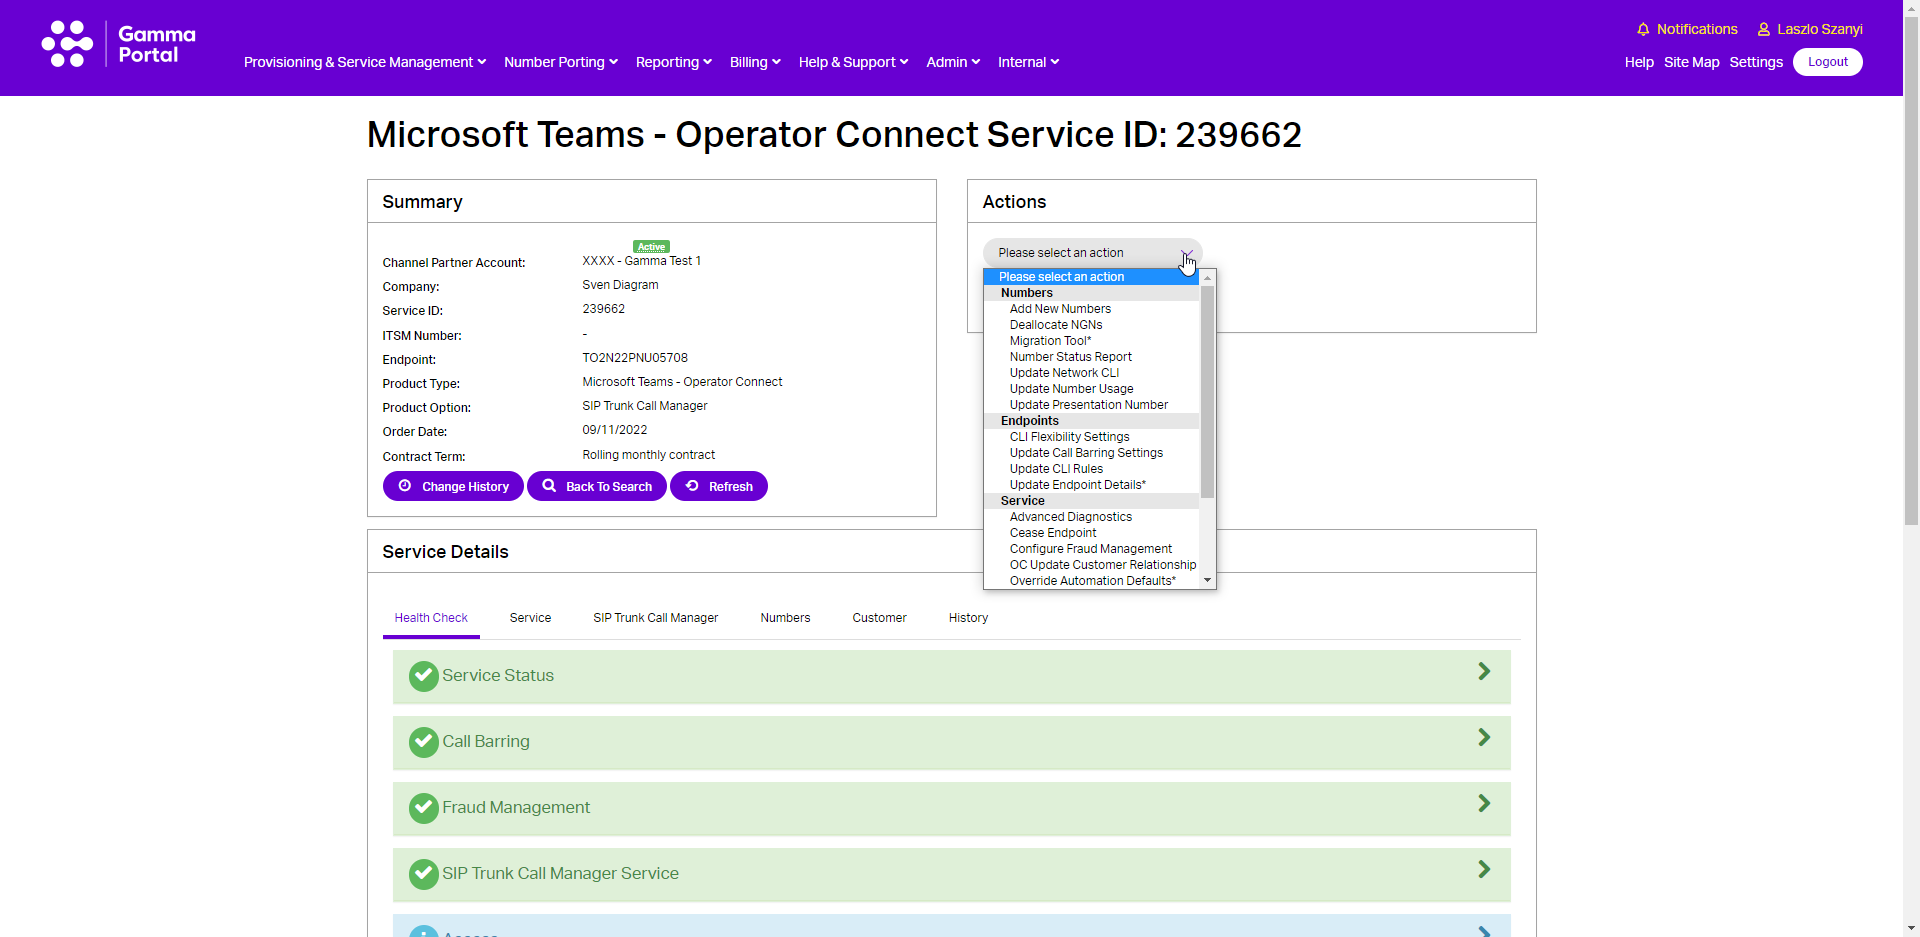Screen dimensions: 1920x937
Task: Click the user profile icon beside Laszlo Szanyi
Action: coord(1764,30)
